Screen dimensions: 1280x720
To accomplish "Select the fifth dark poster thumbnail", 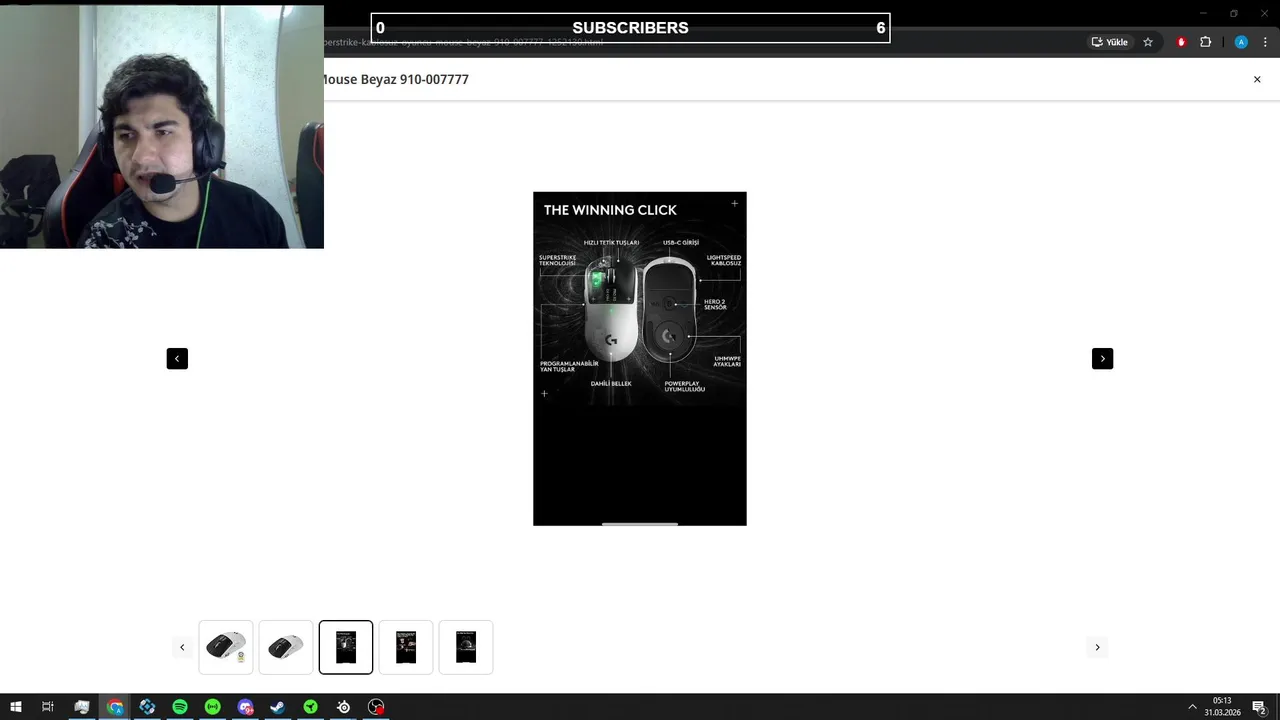I will click(466, 647).
